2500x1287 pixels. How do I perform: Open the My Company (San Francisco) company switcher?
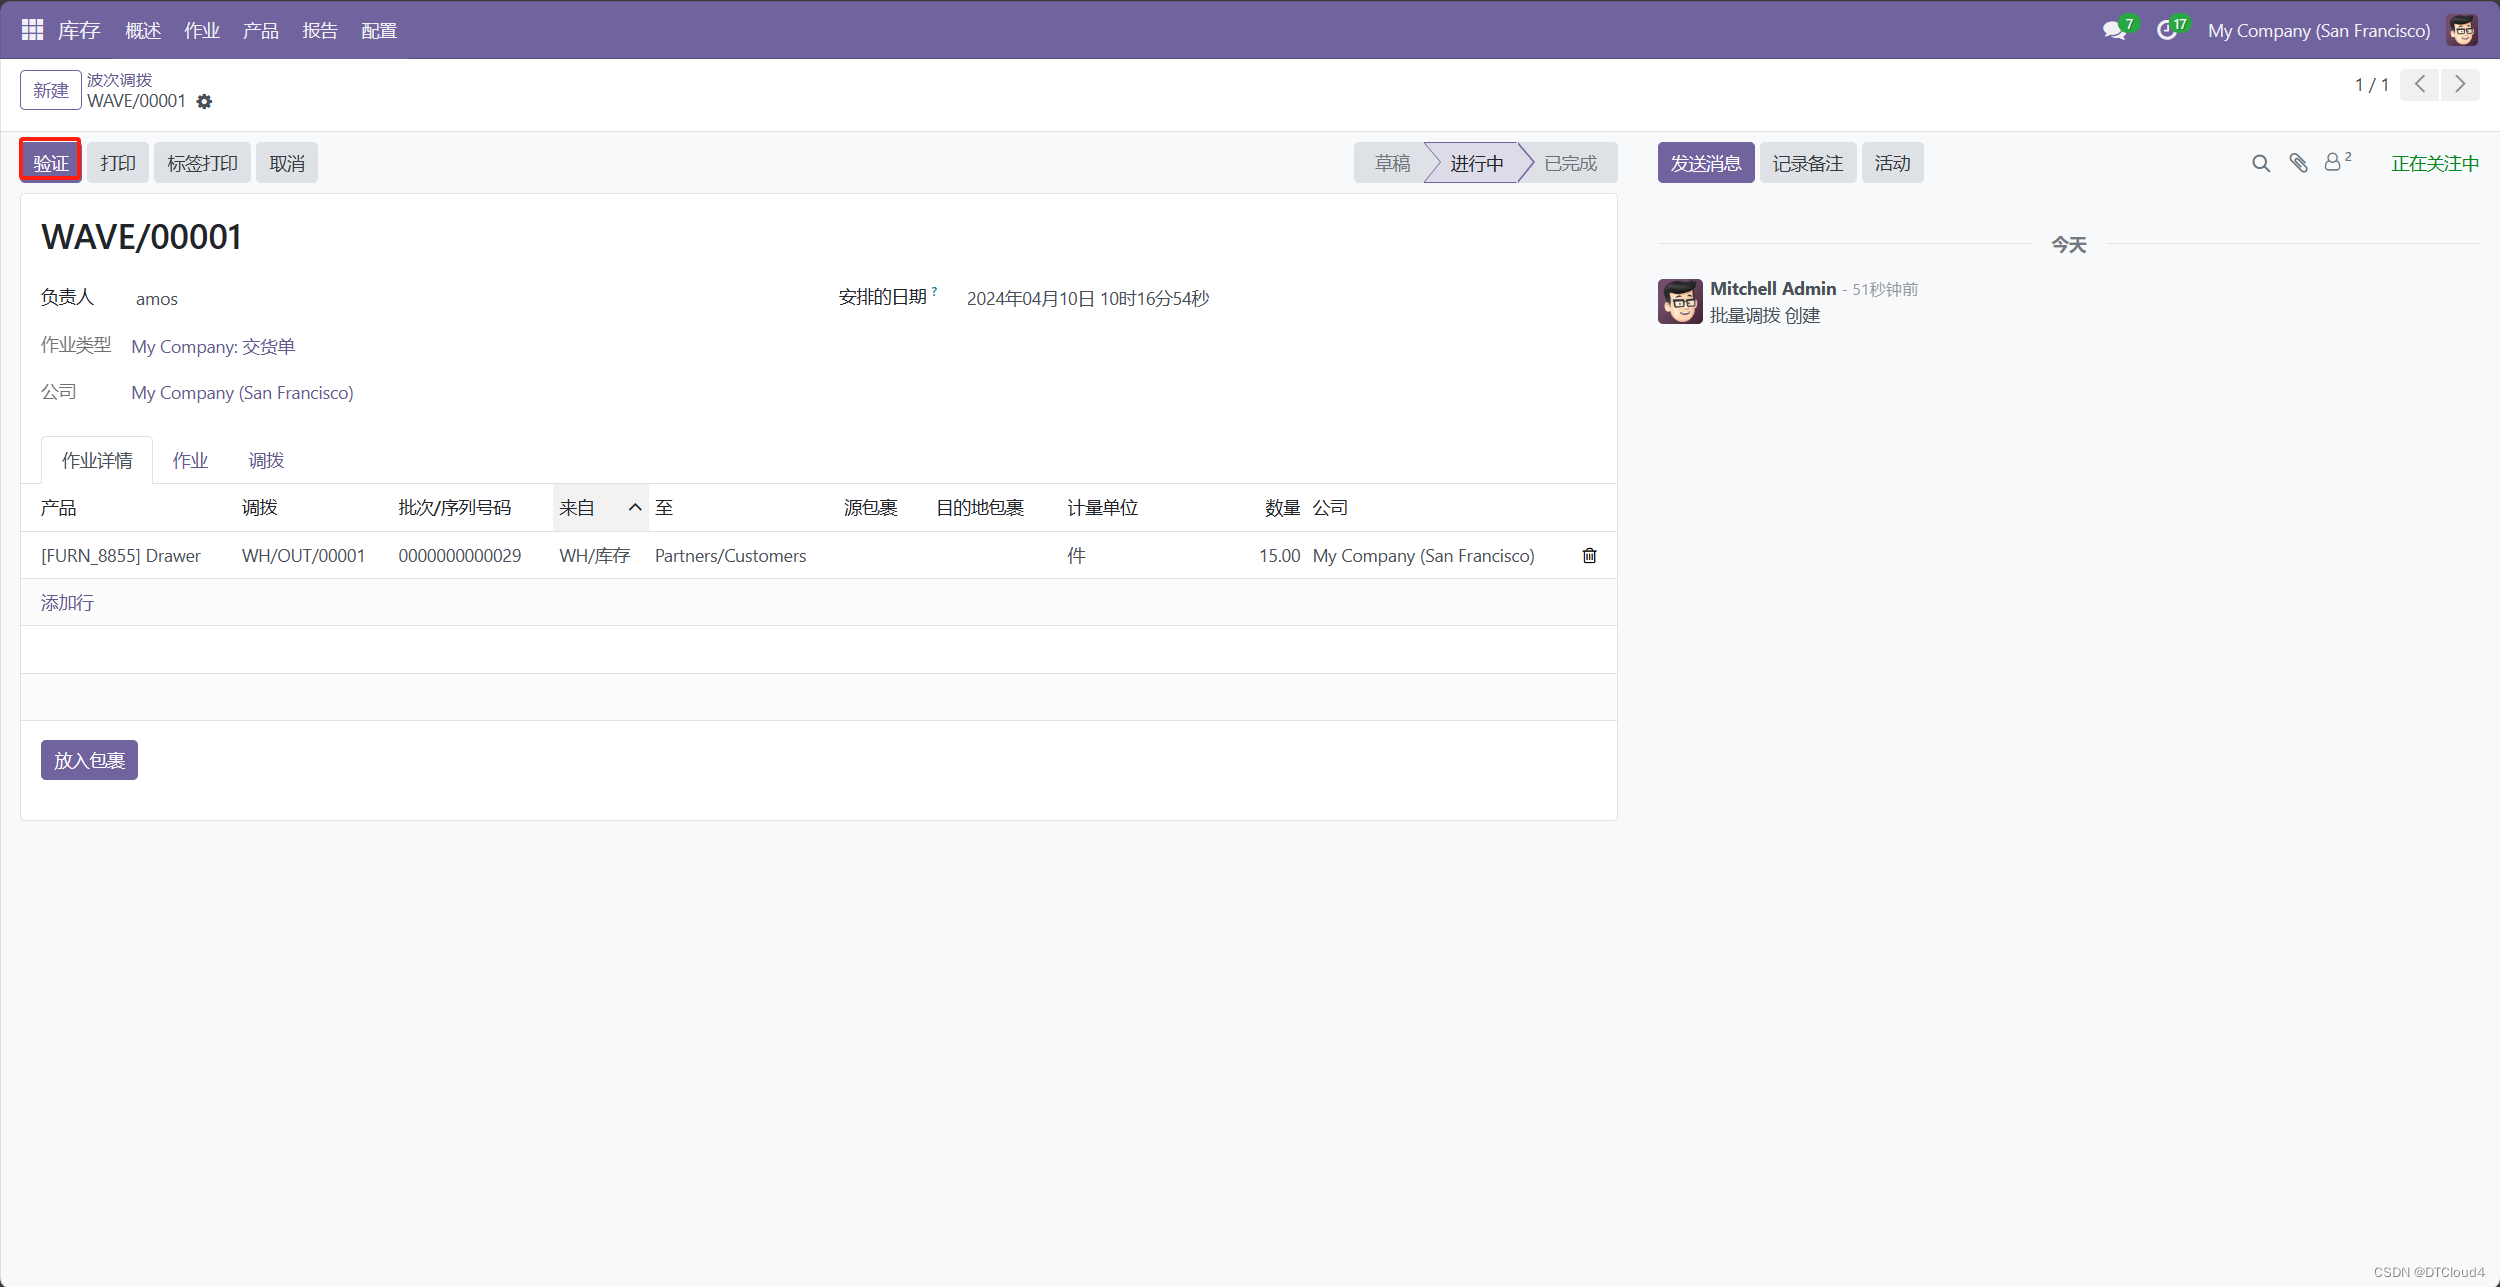[x=2318, y=31]
